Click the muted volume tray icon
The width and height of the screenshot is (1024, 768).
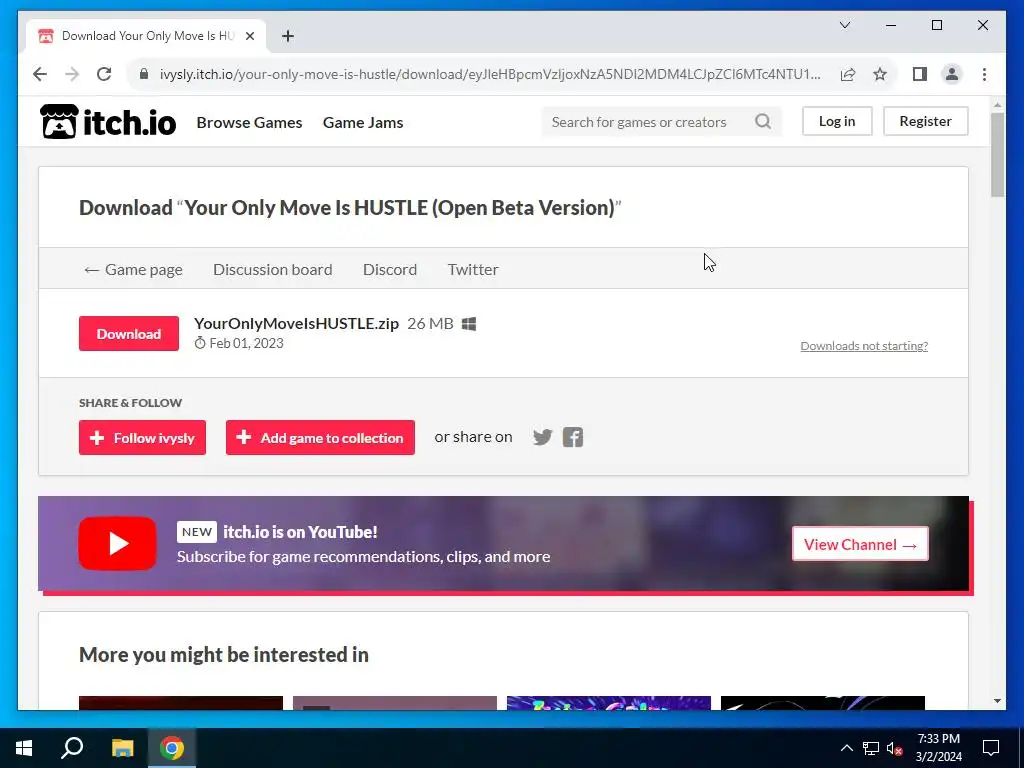pyautogui.click(x=894, y=748)
